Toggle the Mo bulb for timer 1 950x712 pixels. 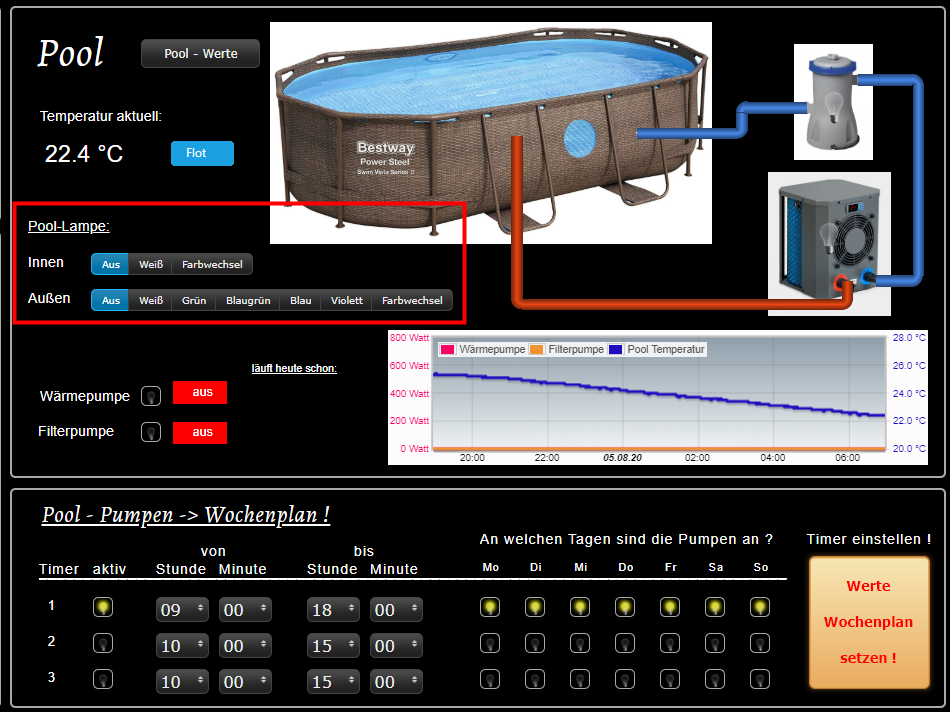(490, 607)
